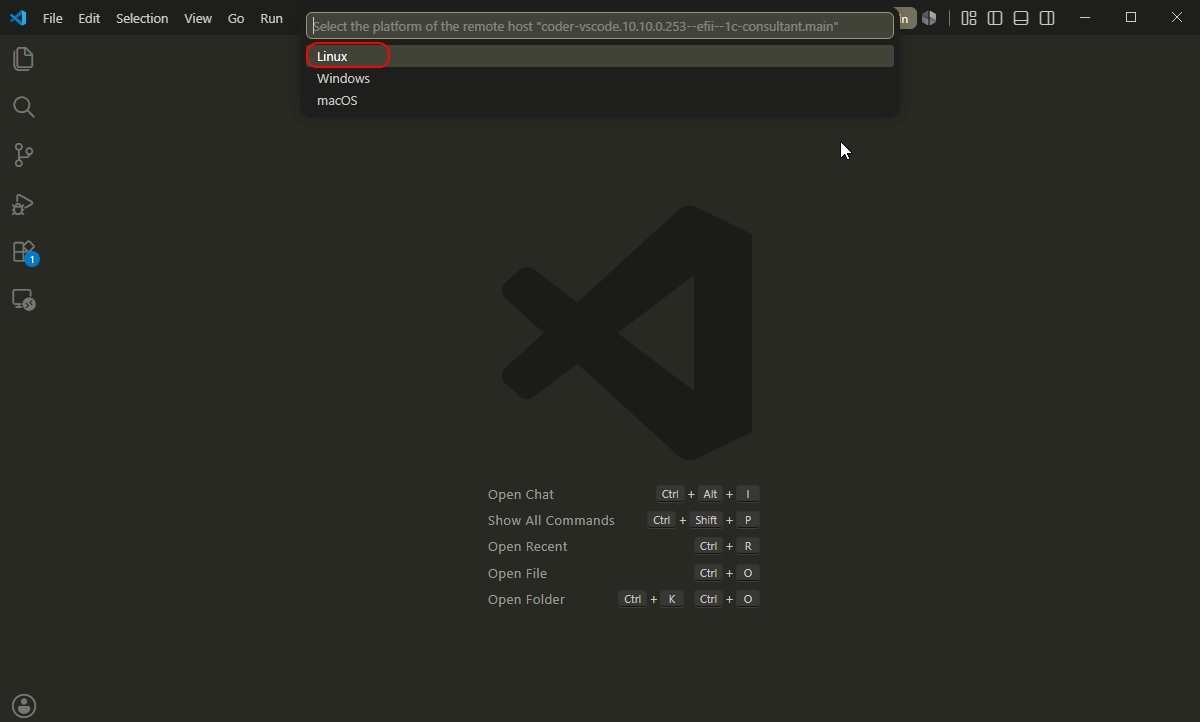Open the Source Control view
The height and width of the screenshot is (722, 1200).
tap(23, 155)
